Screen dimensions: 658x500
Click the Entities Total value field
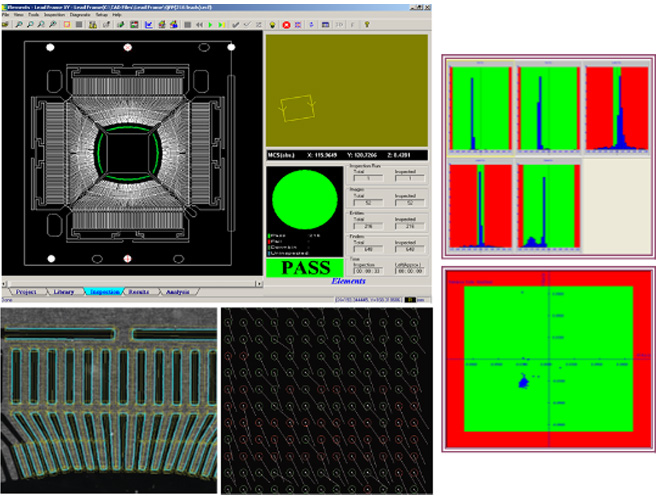point(368,226)
